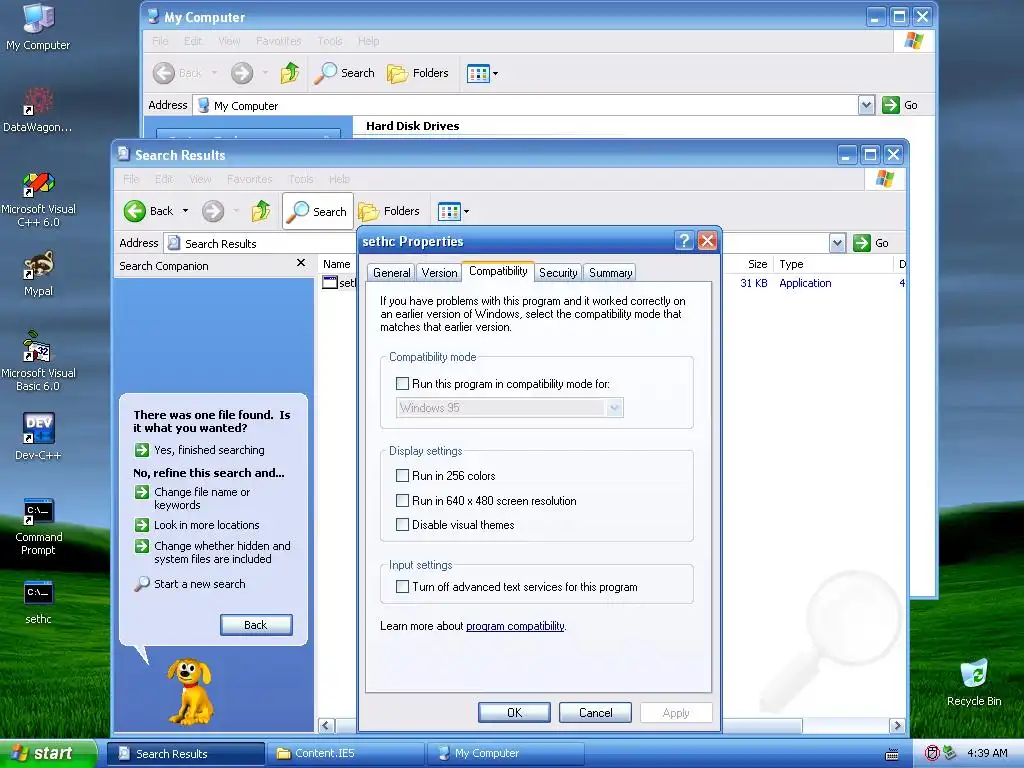Image resolution: width=1024 pixels, height=768 pixels.
Task: Switch to the General tab
Action: coord(392,272)
